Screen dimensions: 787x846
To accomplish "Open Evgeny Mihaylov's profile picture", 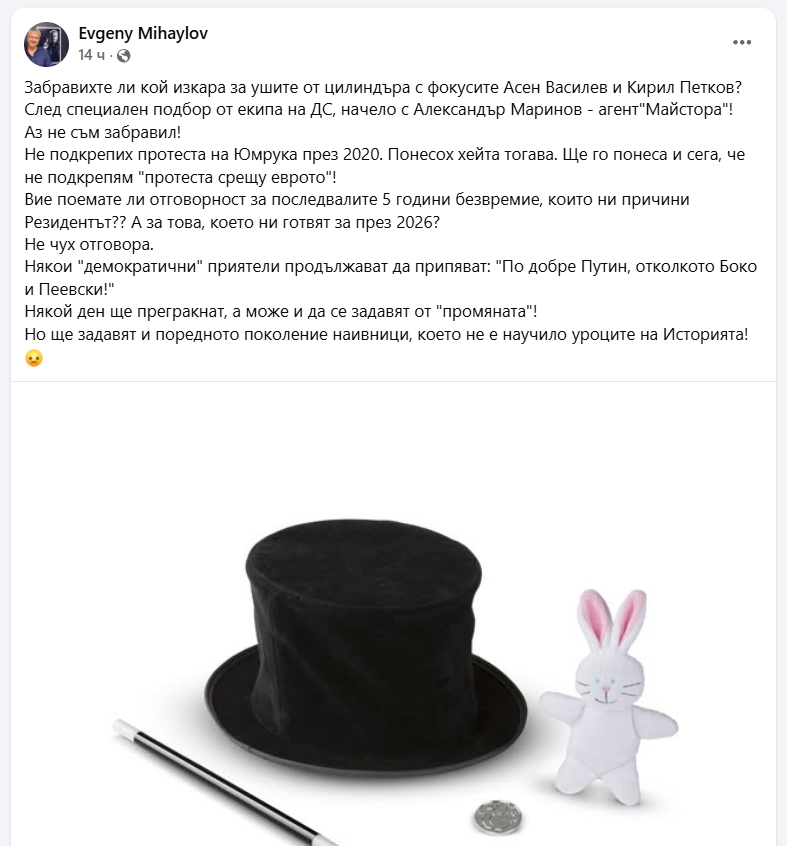I will pos(46,44).
